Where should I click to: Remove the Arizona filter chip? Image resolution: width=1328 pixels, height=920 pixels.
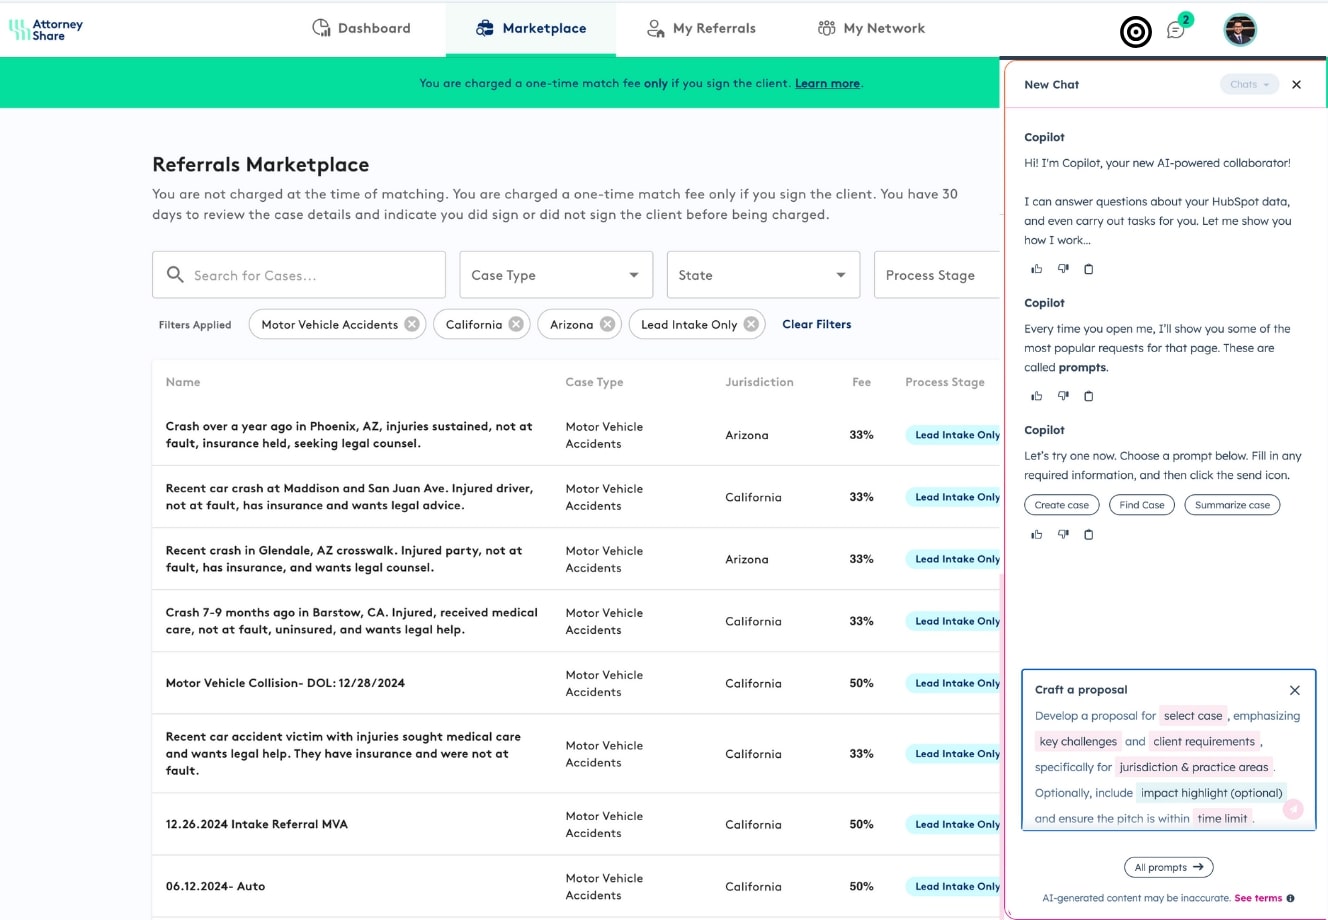point(607,324)
